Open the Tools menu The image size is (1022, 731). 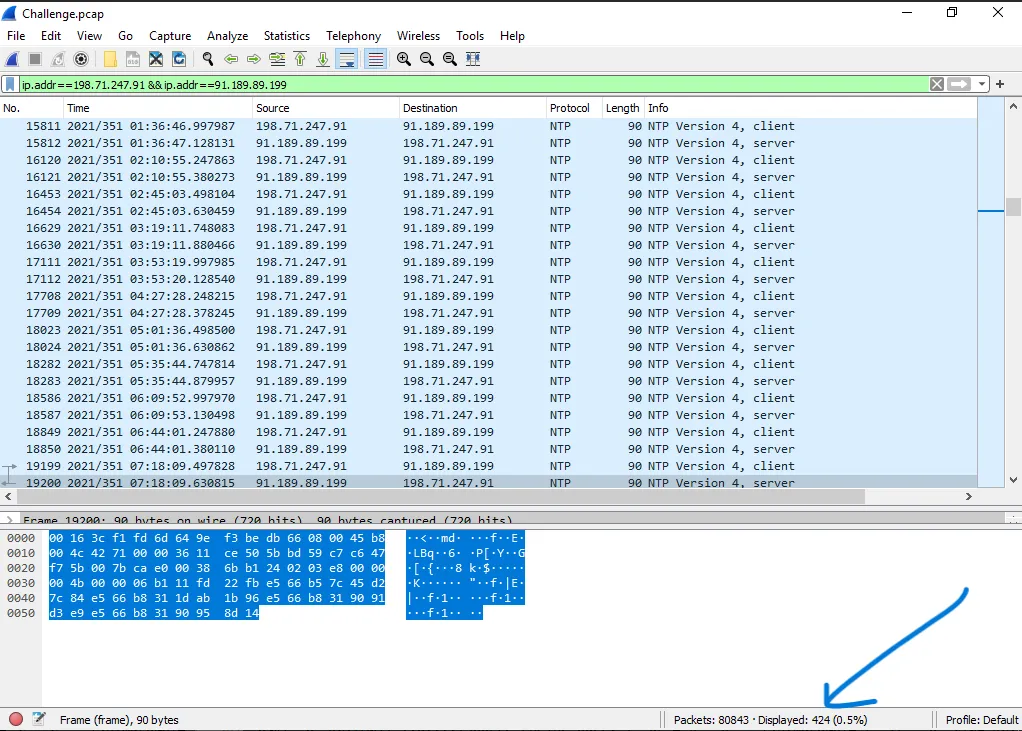470,36
